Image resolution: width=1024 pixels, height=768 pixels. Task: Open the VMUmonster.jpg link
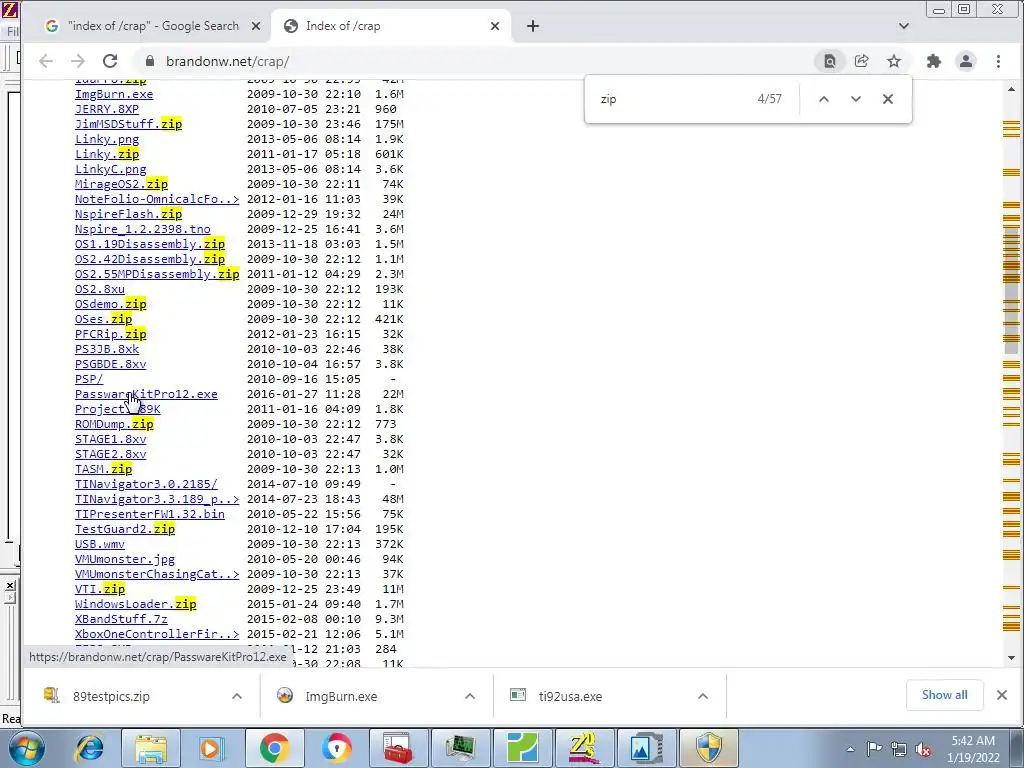pos(125,560)
